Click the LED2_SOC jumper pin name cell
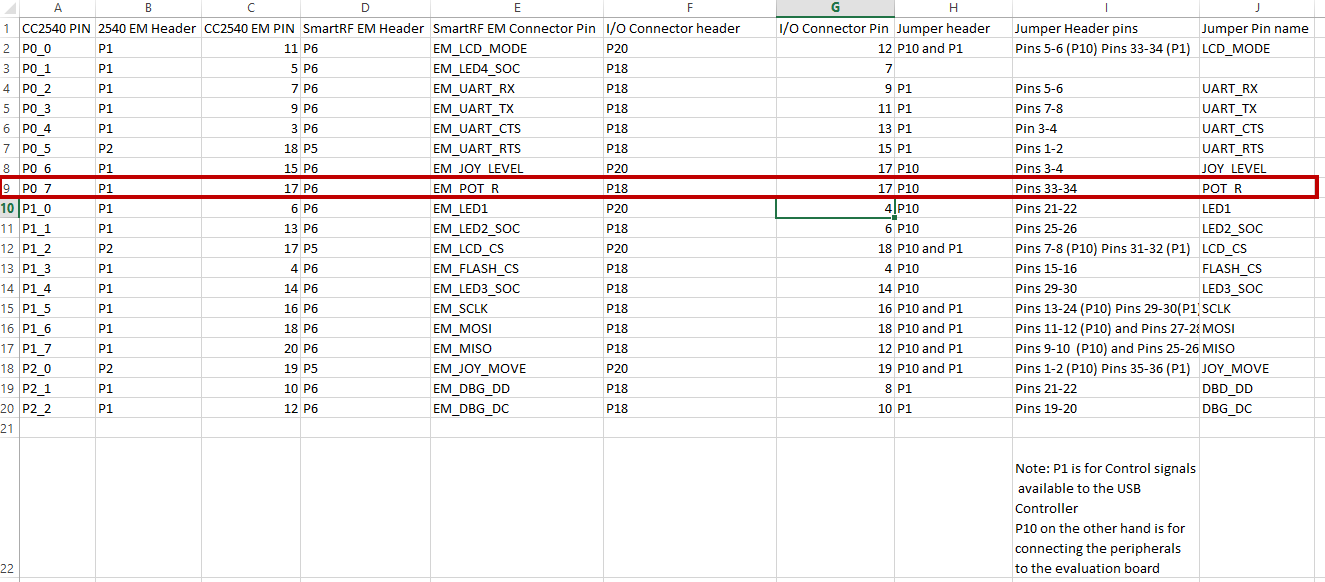This screenshot has height=582, width=1325. (x=1257, y=228)
